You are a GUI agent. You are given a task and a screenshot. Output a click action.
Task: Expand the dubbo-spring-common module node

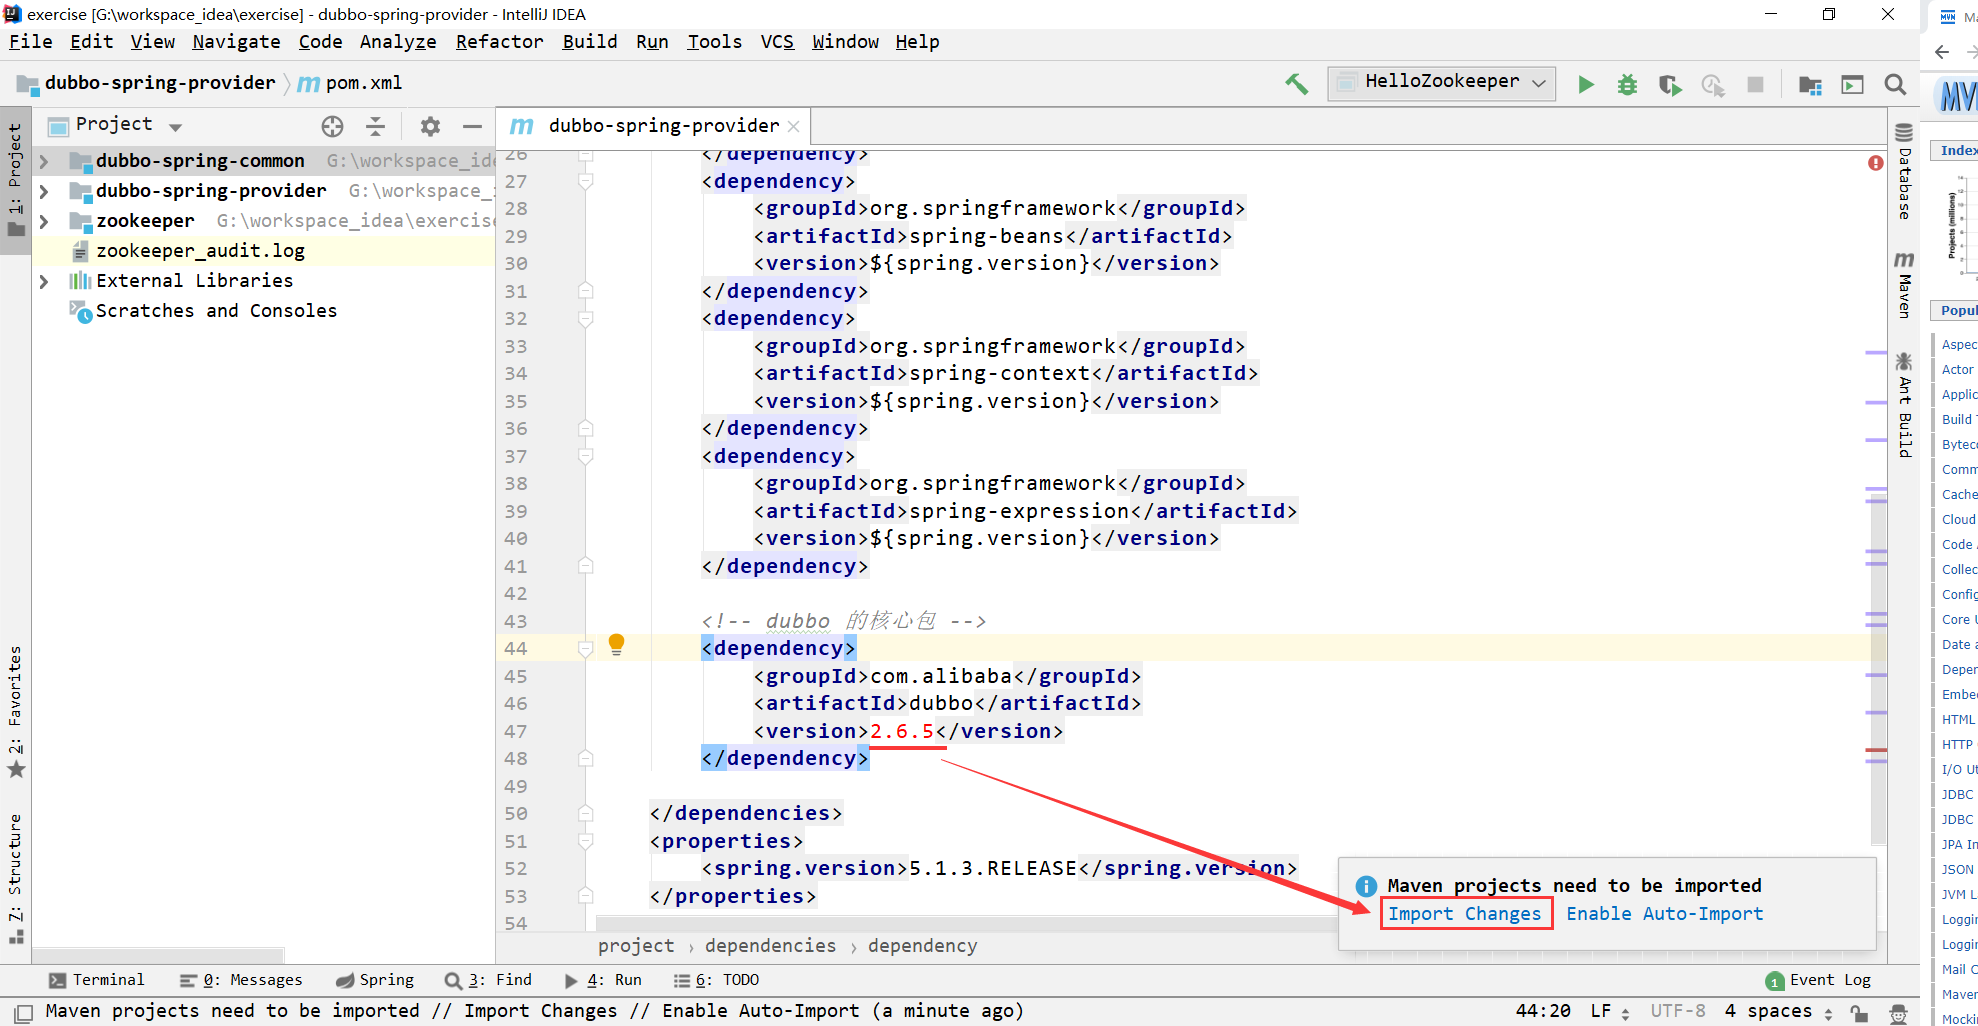point(44,161)
